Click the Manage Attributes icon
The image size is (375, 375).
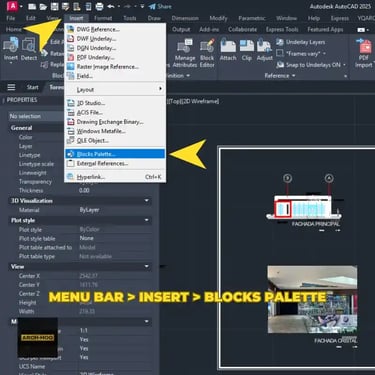click(185, 53)
